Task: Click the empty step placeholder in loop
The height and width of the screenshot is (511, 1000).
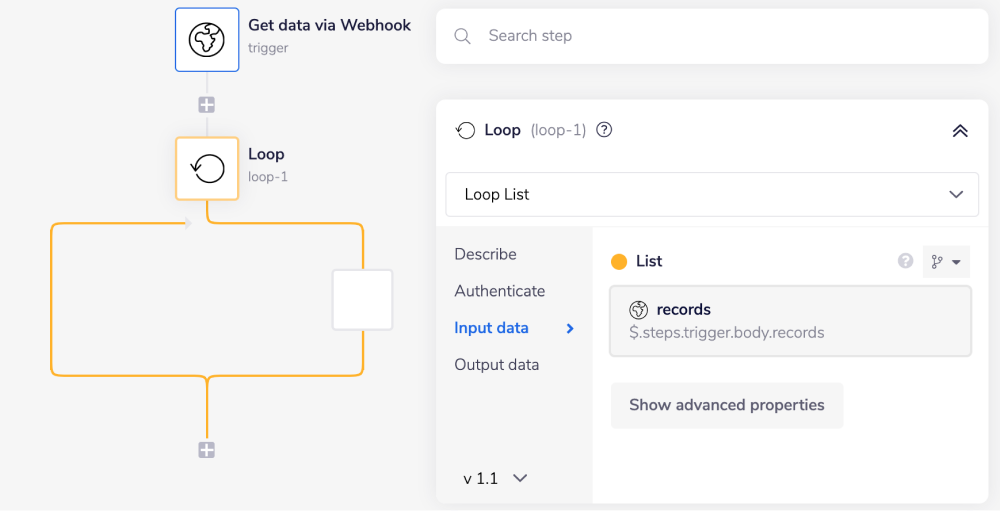Action: tap(362, 300)
